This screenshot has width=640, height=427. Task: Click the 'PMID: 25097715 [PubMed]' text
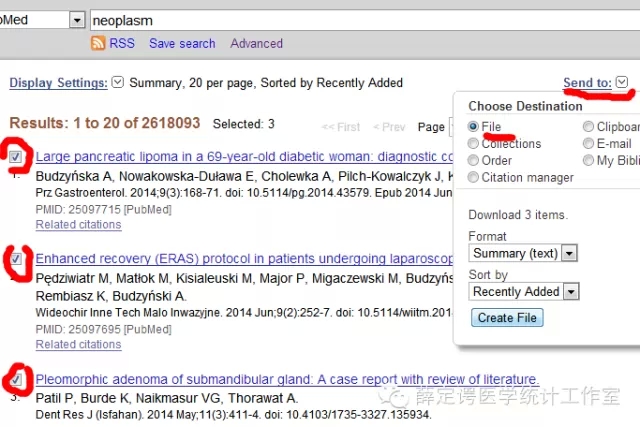tap(103, 209)
